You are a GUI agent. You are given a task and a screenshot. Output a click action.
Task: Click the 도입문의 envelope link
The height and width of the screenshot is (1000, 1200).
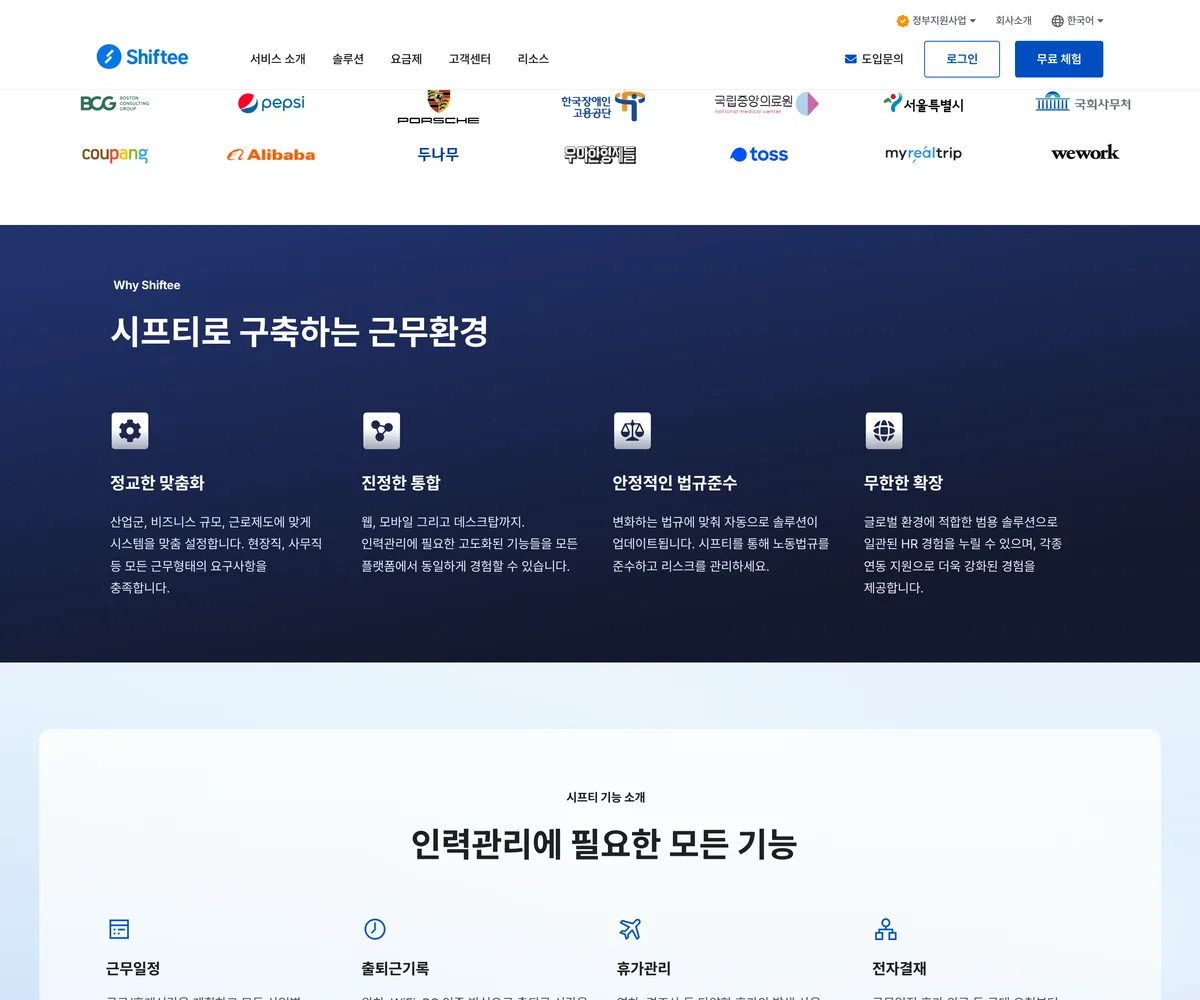(874, 59)
